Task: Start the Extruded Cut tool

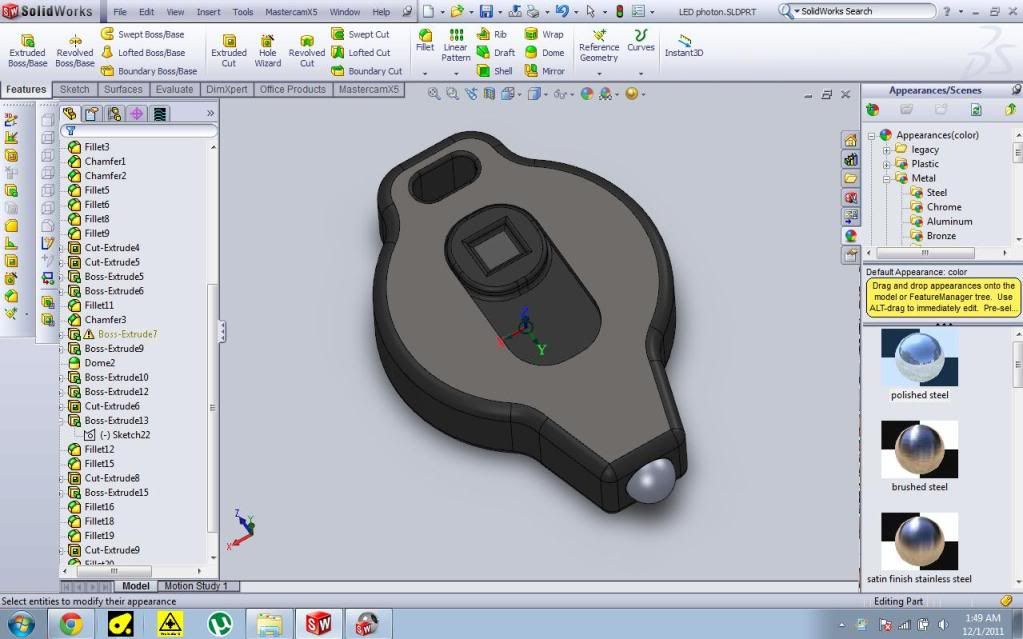Action: click(229, 50)
